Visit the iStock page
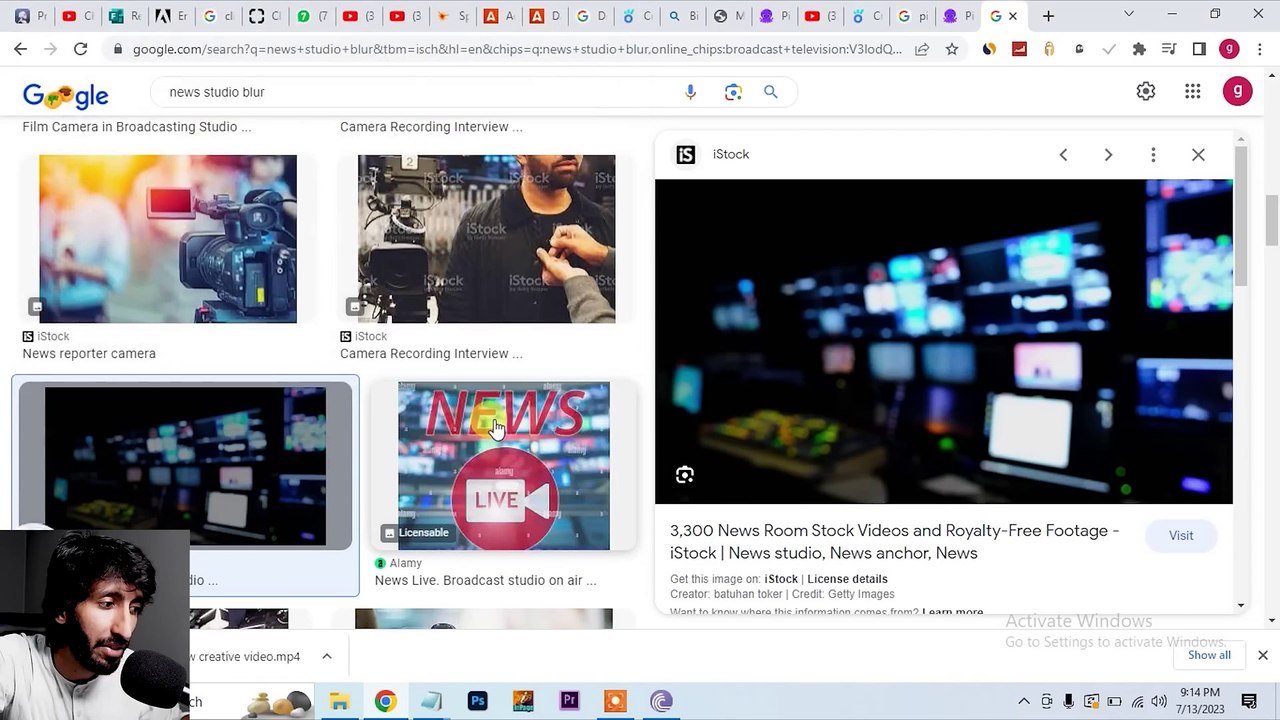 1181,536
